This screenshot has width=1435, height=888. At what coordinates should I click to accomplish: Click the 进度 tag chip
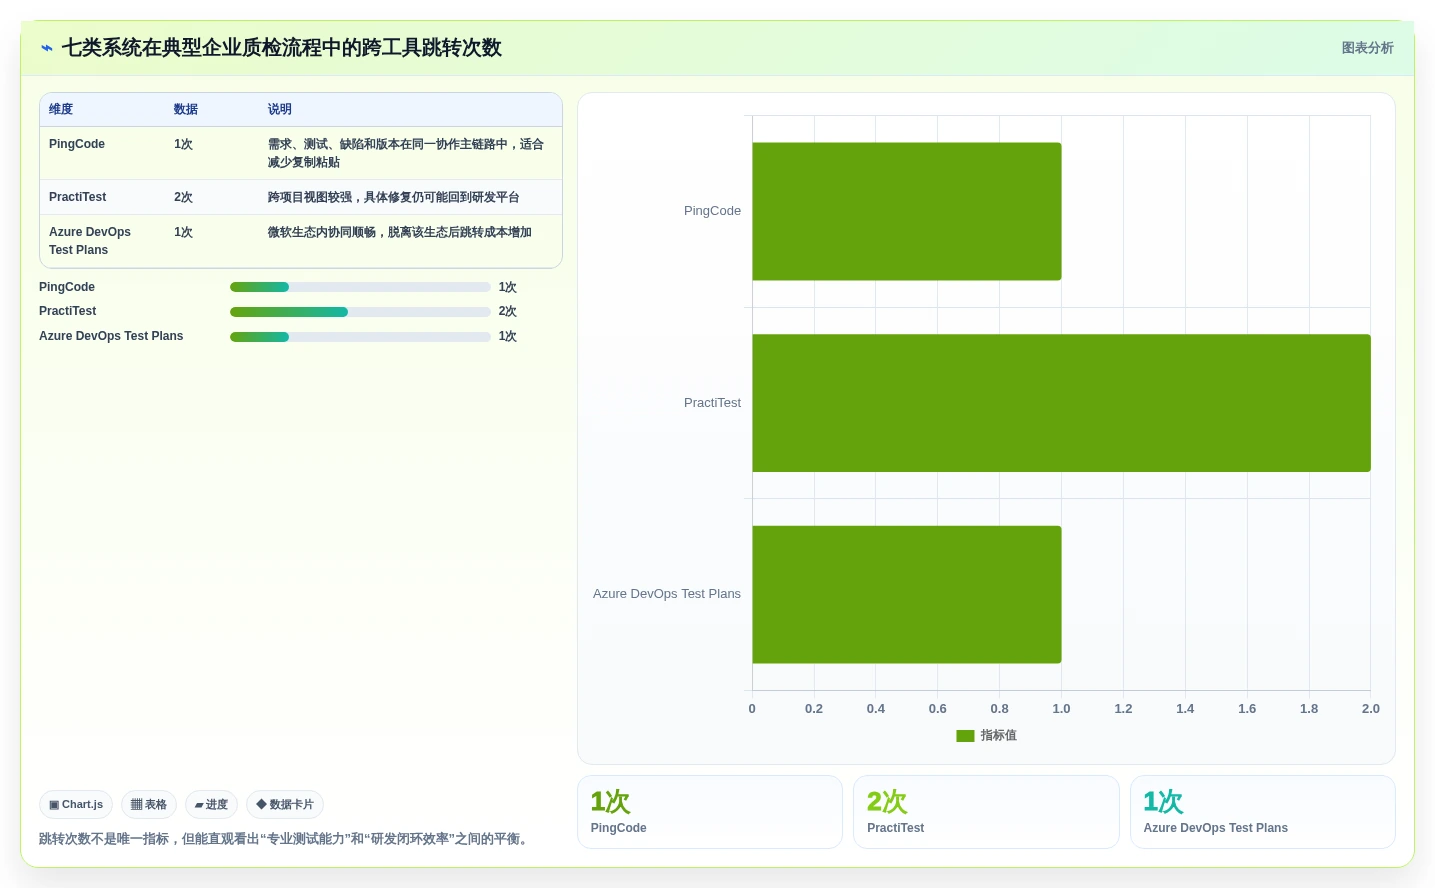[x=211, y=805]
